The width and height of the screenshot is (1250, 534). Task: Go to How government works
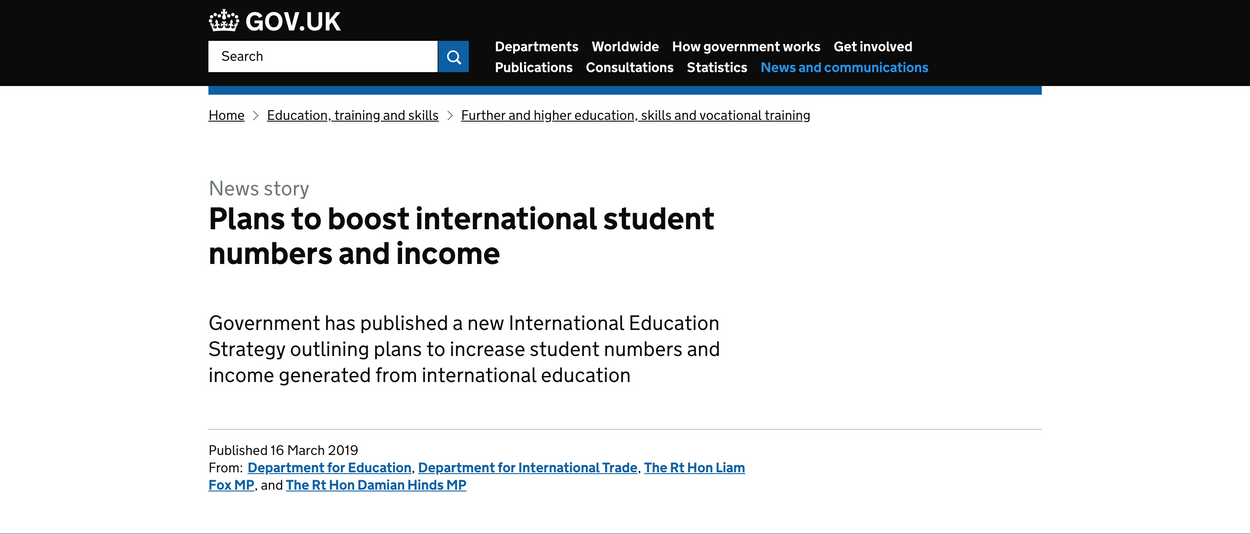pyautogui.click(x=746, y=47)
